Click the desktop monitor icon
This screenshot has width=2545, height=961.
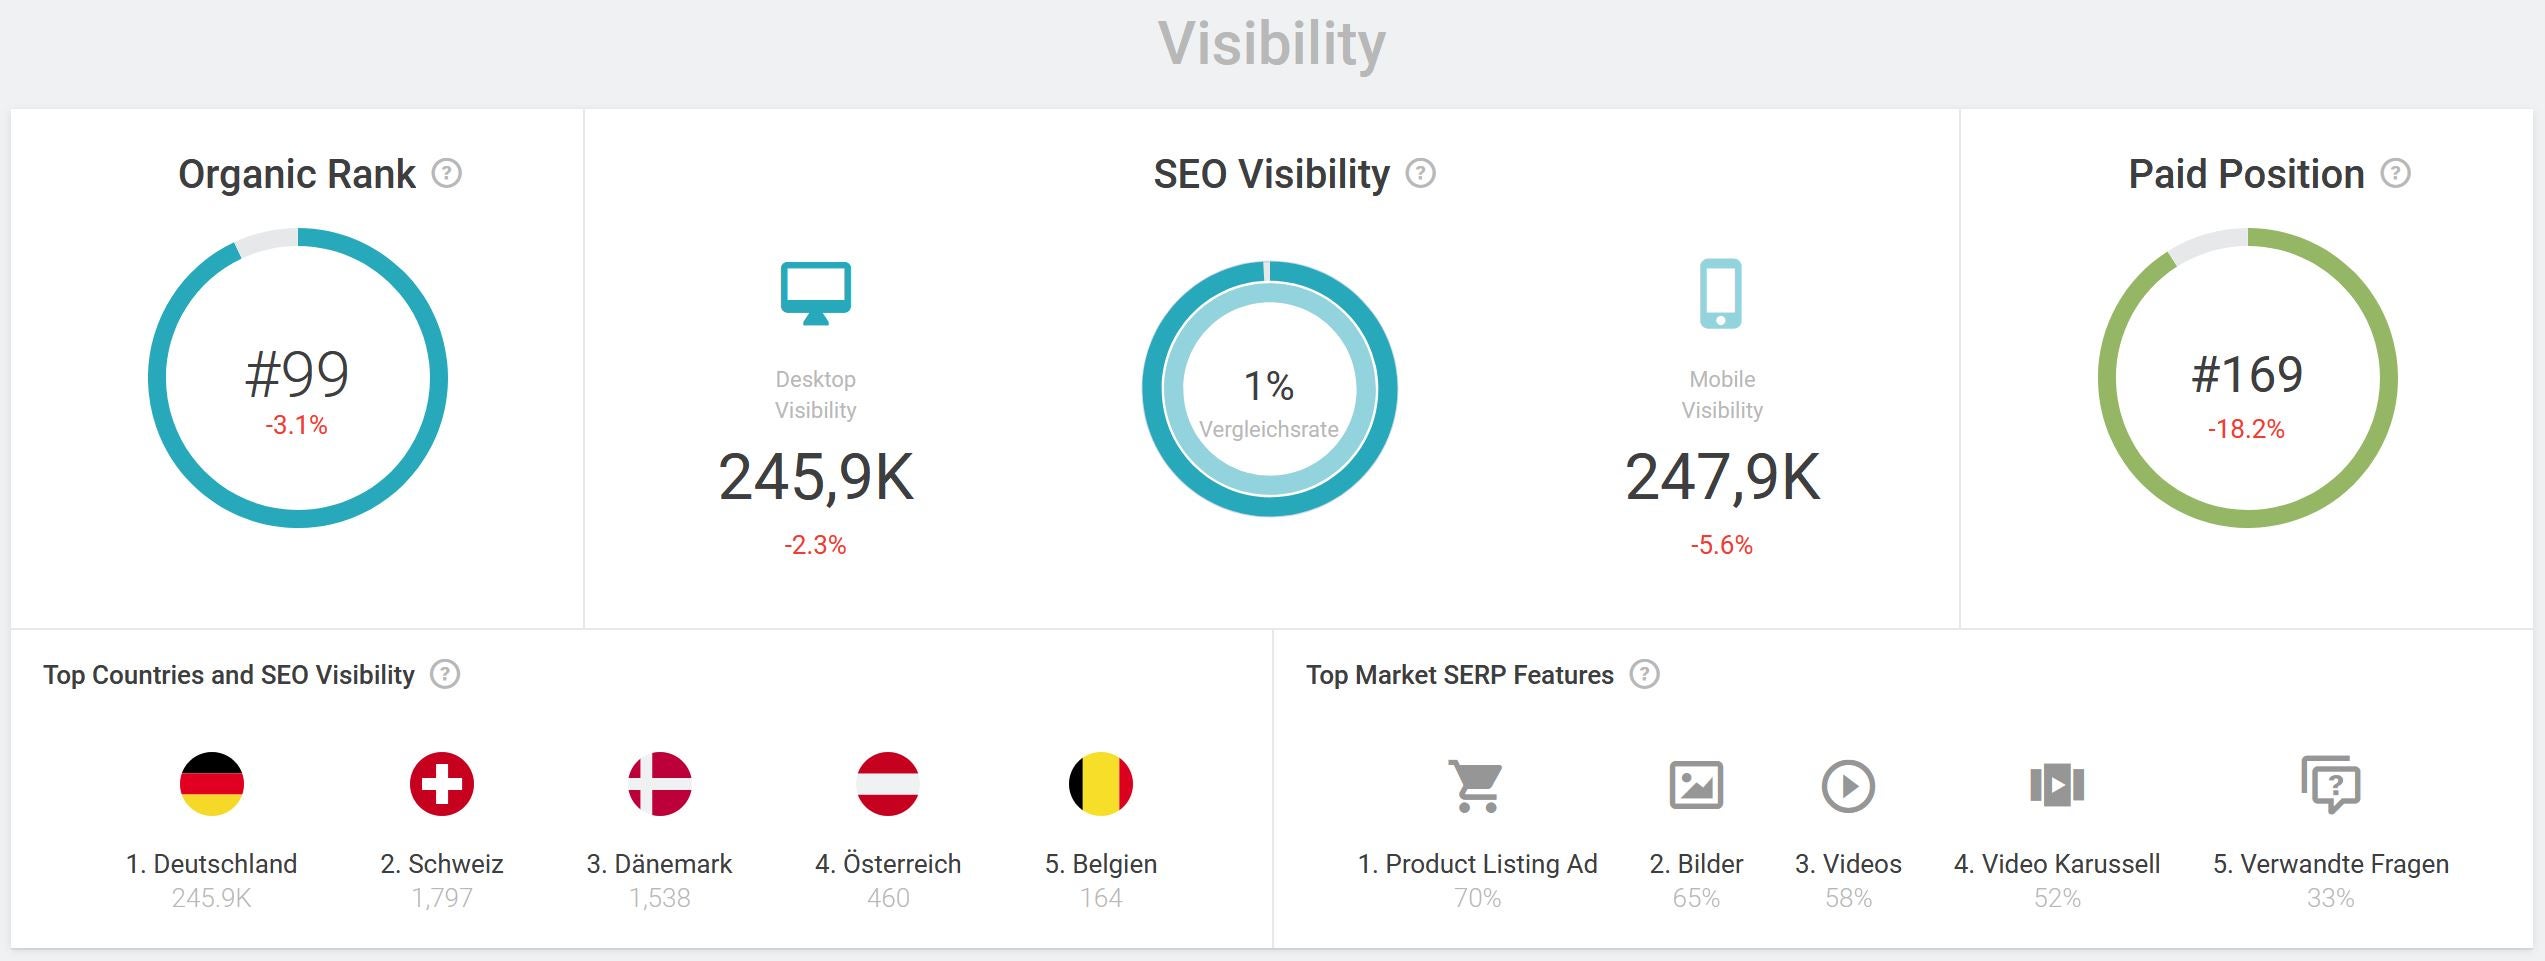click(815, 292)
